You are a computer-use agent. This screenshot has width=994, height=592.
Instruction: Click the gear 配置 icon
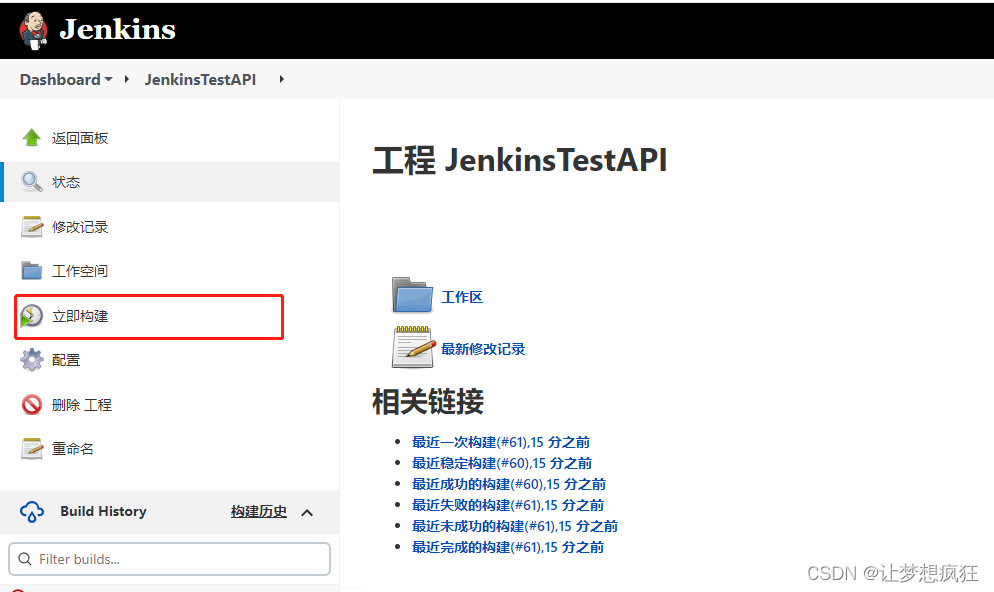click(x=32, y=360)
